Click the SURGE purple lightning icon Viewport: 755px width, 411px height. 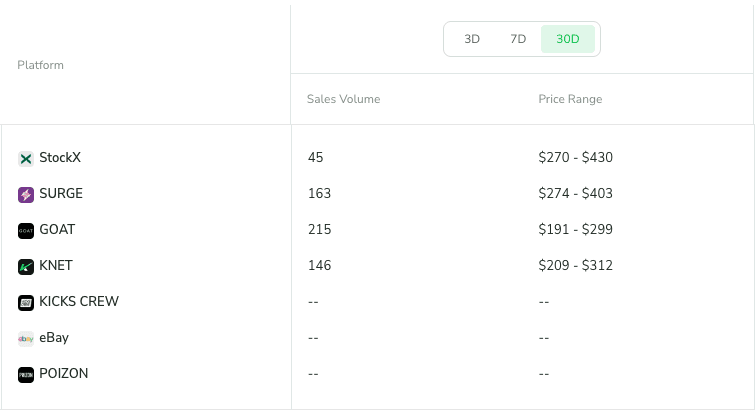pos(26,194)
